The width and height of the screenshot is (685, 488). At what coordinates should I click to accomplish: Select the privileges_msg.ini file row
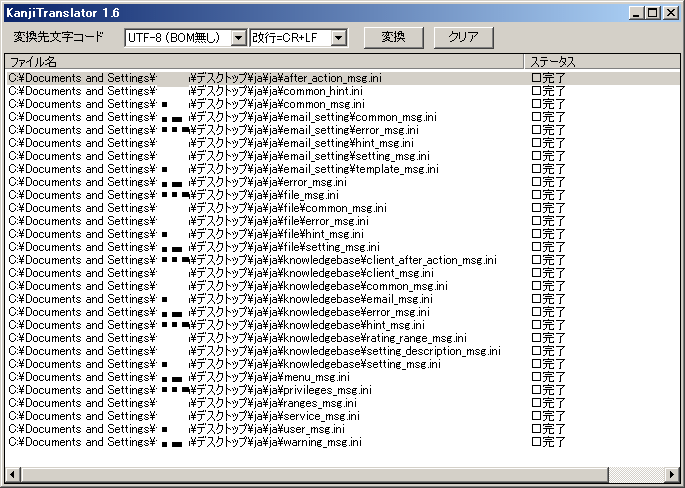coord(300,390)
